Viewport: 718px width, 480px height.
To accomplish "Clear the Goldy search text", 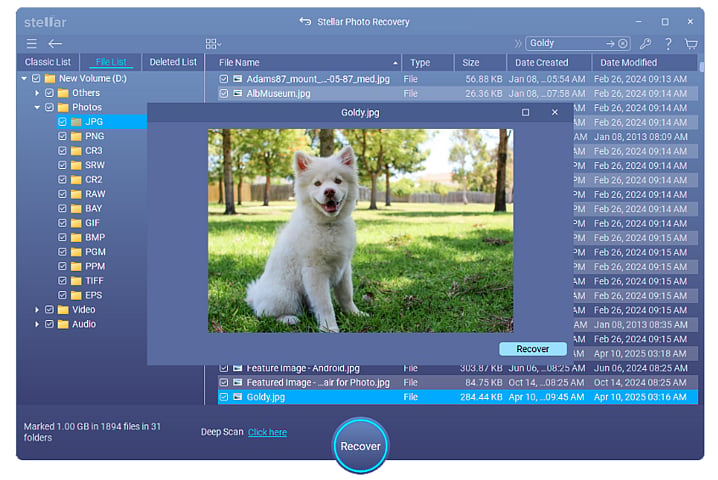I will click(622, 44).
